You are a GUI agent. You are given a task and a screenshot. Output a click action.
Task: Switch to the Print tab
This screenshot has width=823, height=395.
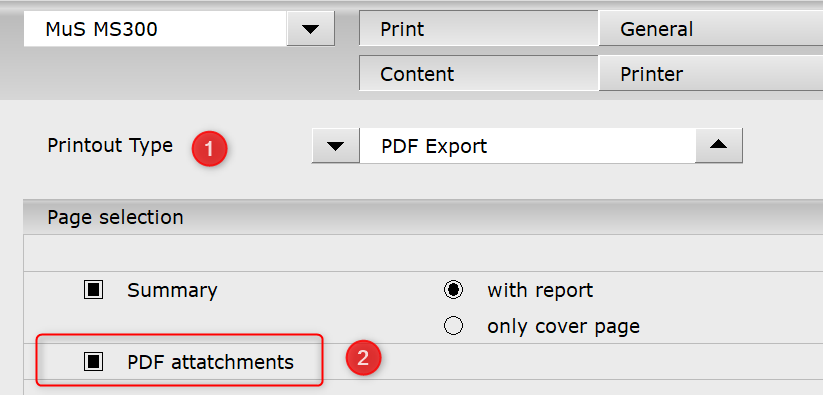(479, 28)
